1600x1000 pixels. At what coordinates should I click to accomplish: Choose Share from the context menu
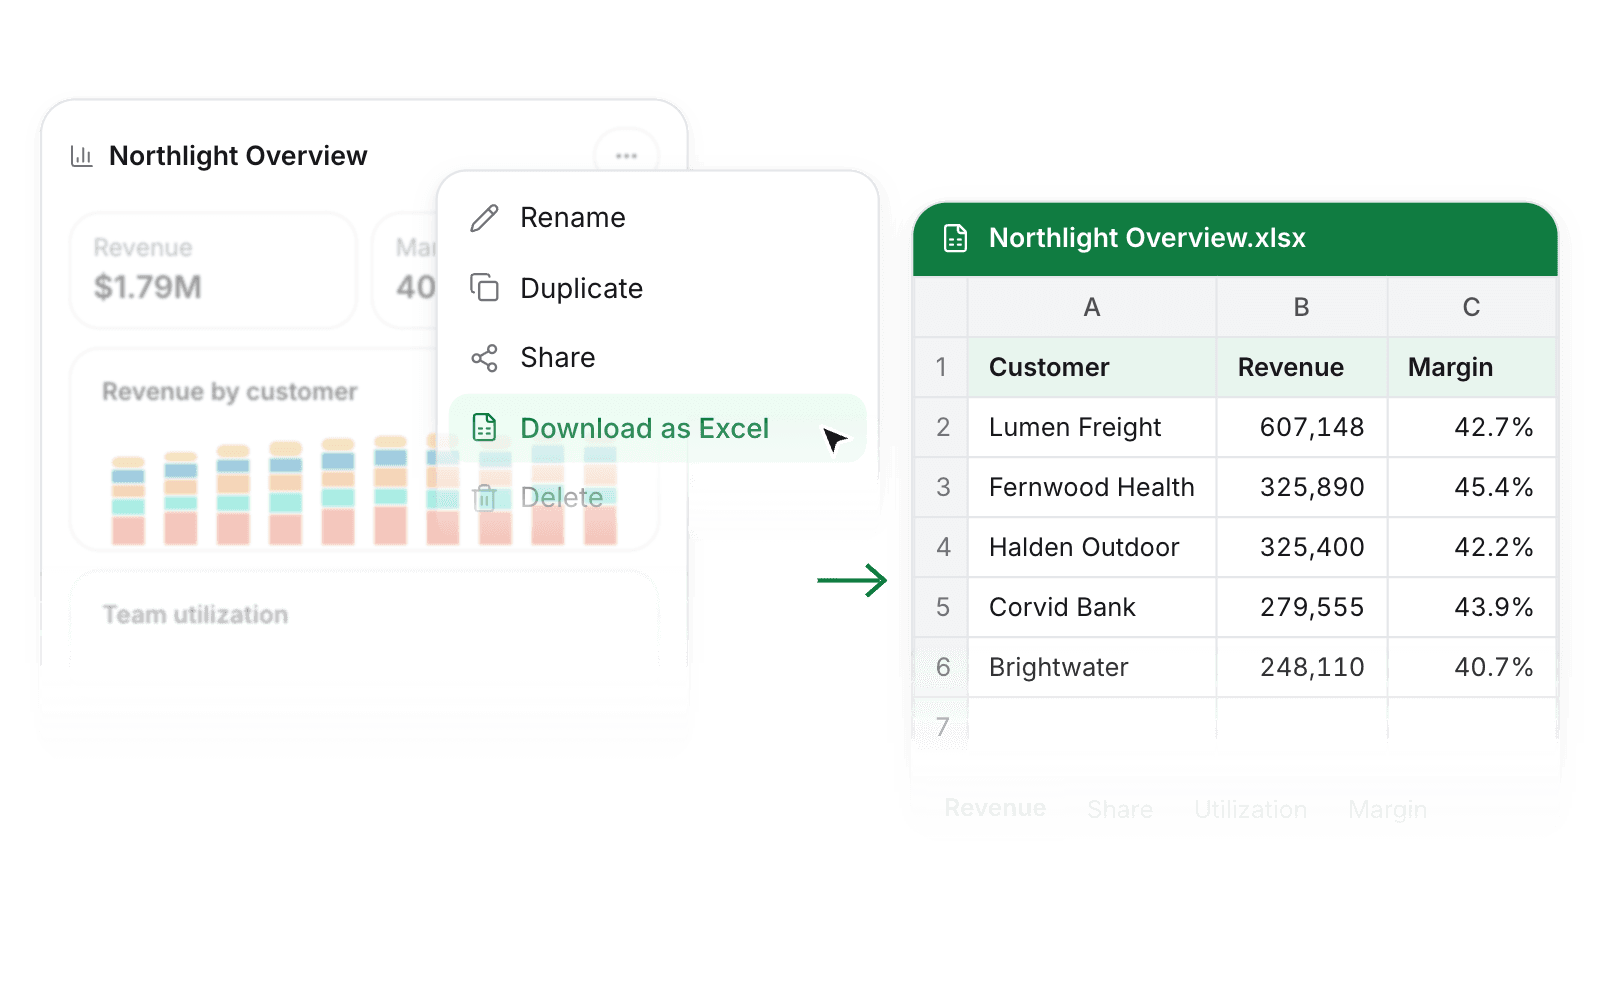point(658,358)
